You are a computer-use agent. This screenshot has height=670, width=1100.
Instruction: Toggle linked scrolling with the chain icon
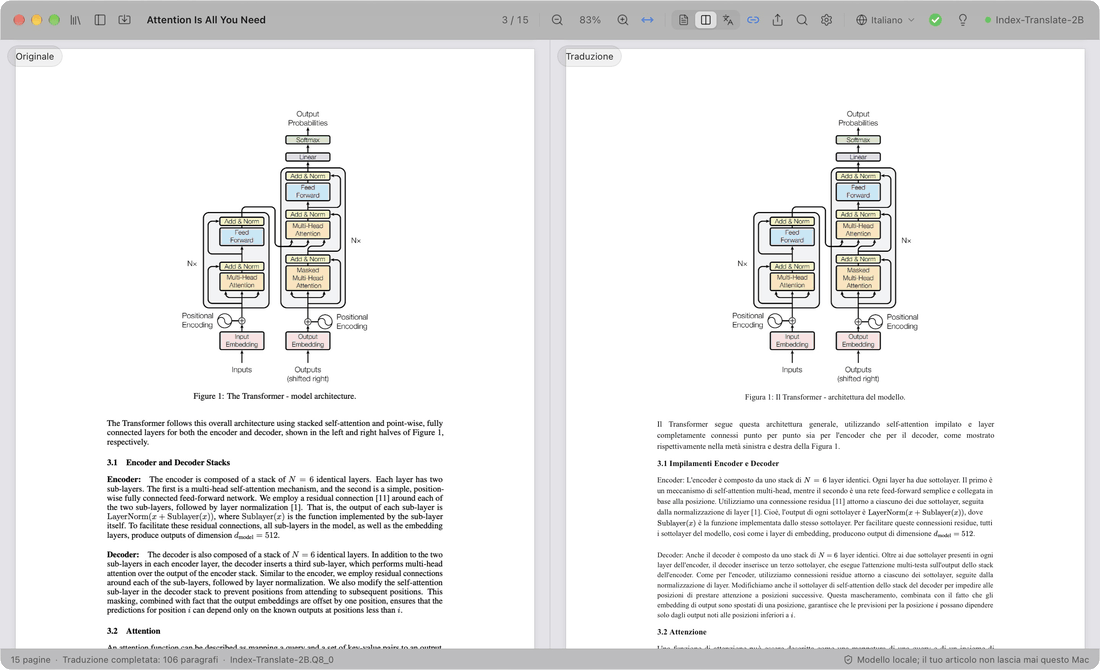(753, 20)
